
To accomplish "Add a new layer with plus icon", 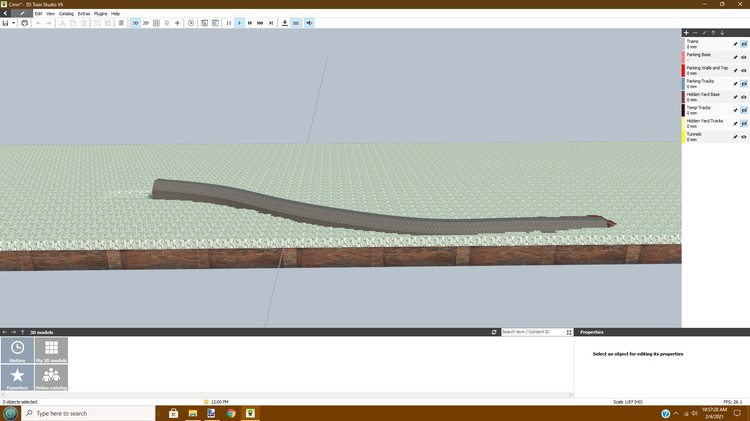I will pos(686,33).
